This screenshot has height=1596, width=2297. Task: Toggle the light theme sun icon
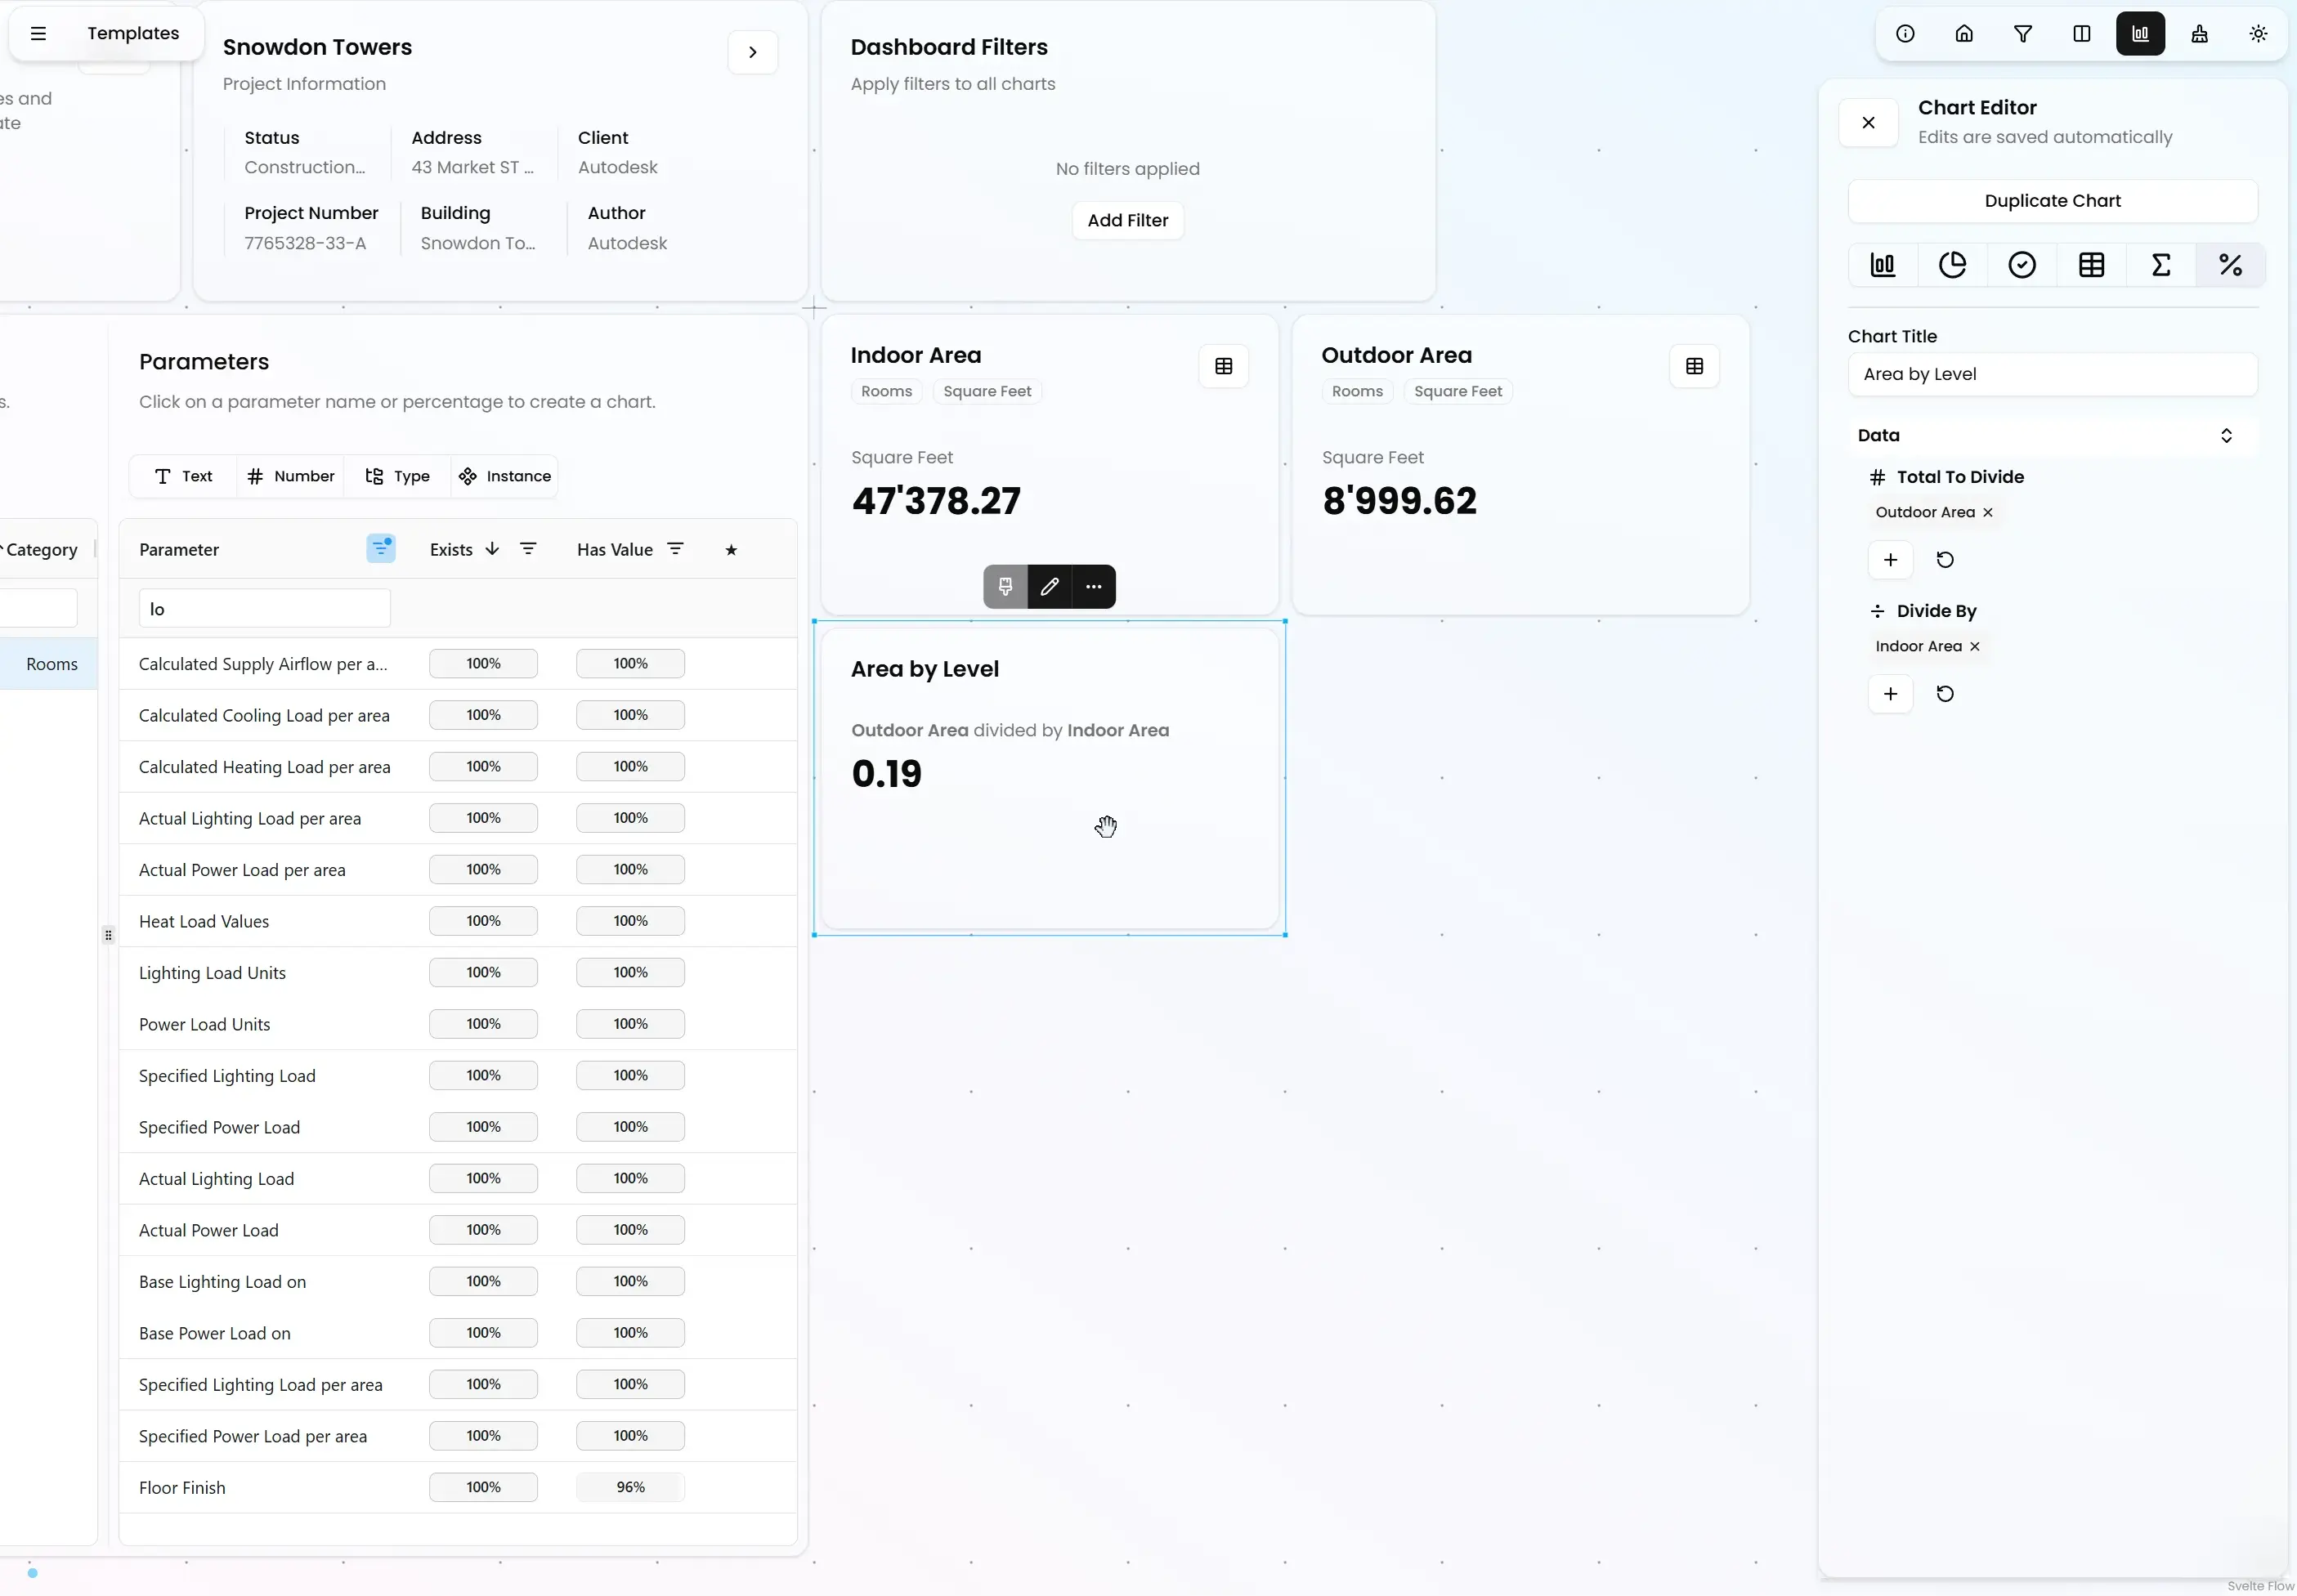[x=2258, y=34]
